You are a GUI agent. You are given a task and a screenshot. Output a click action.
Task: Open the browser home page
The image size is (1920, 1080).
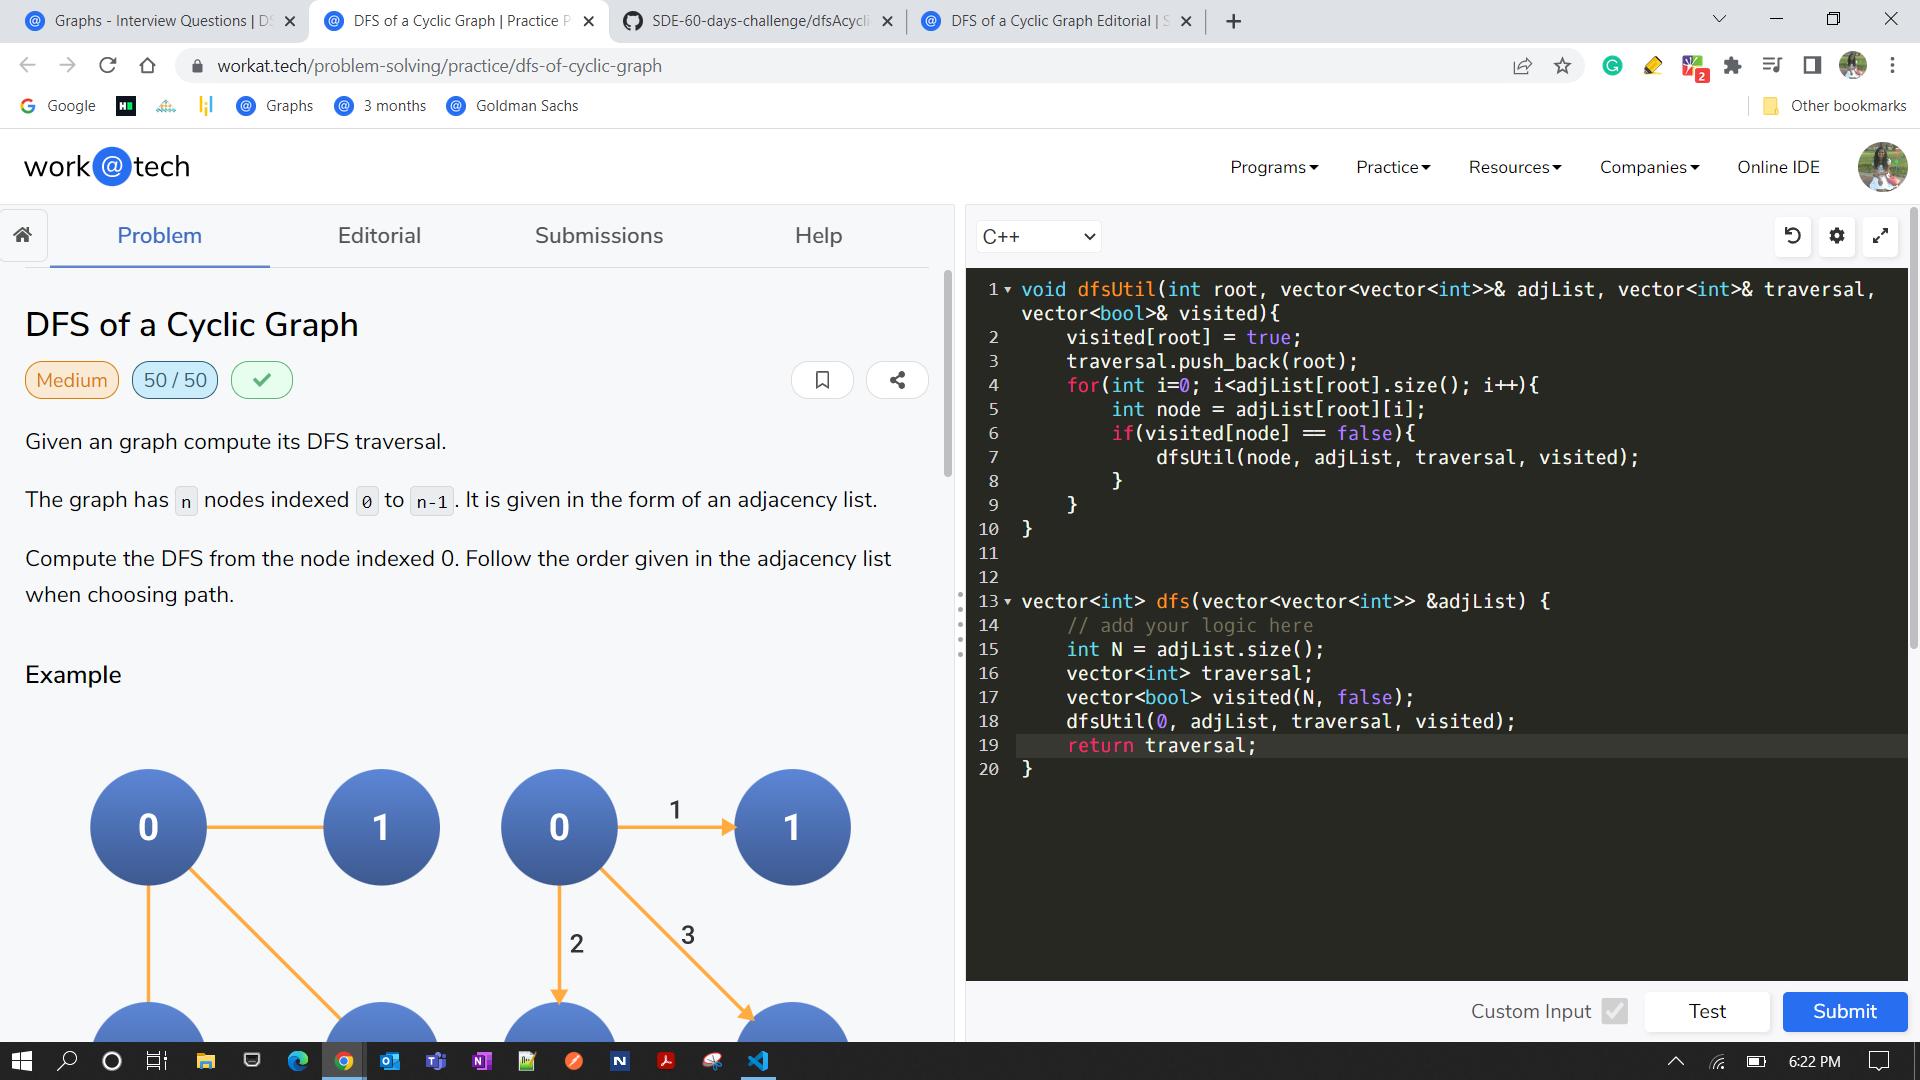(148, 66)
